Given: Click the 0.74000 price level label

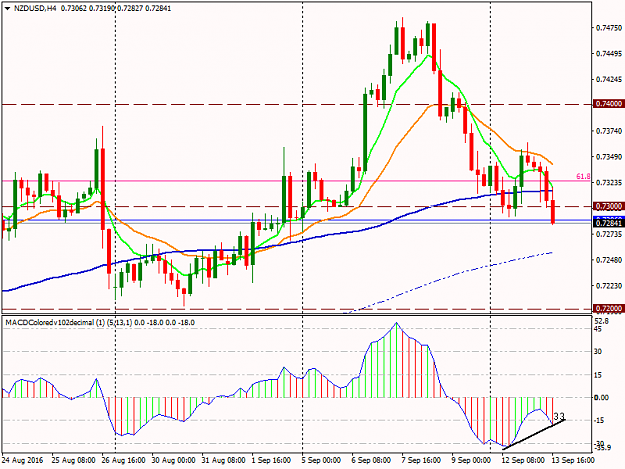Looking at the screenshot, I should coord(608,104).
